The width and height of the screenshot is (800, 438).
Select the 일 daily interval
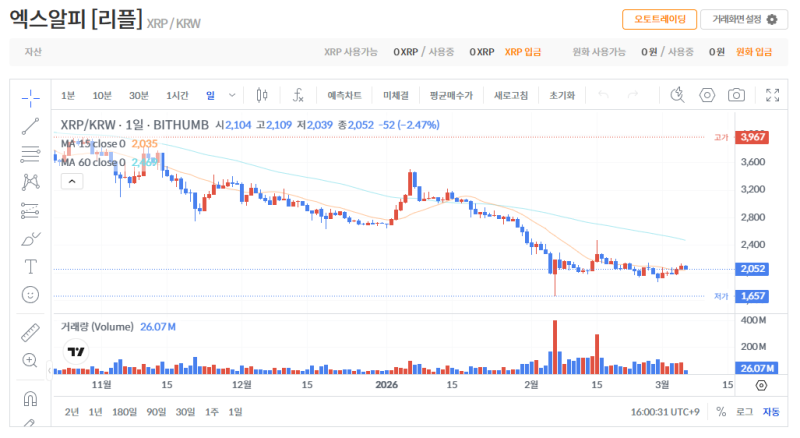click(210, 95)
